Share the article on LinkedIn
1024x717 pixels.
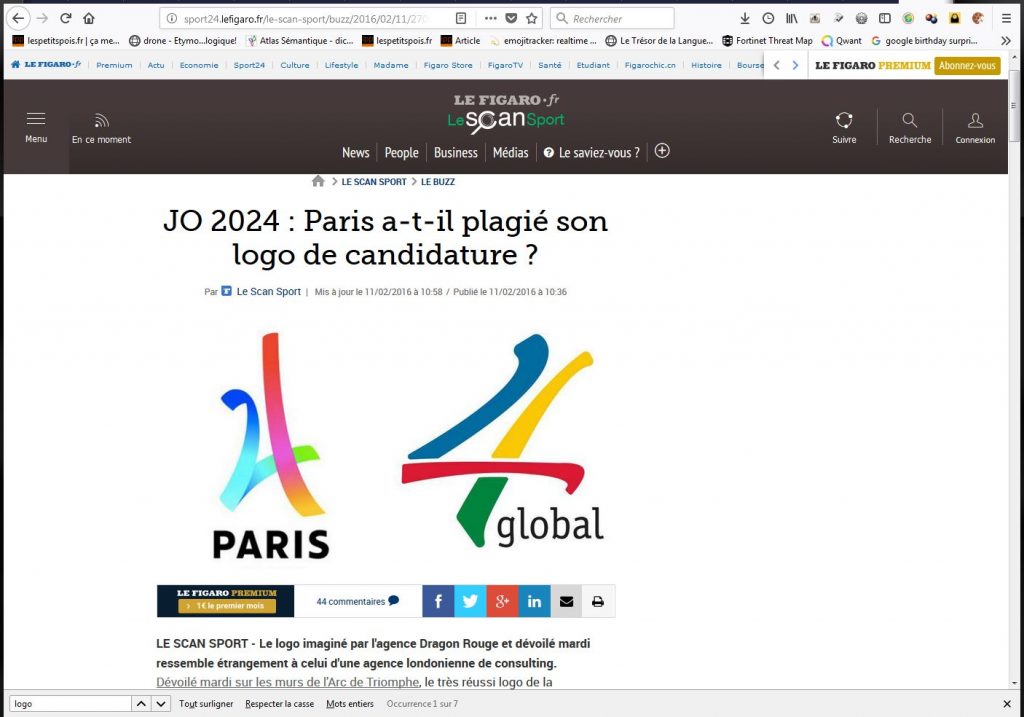(x=534, y=601)
